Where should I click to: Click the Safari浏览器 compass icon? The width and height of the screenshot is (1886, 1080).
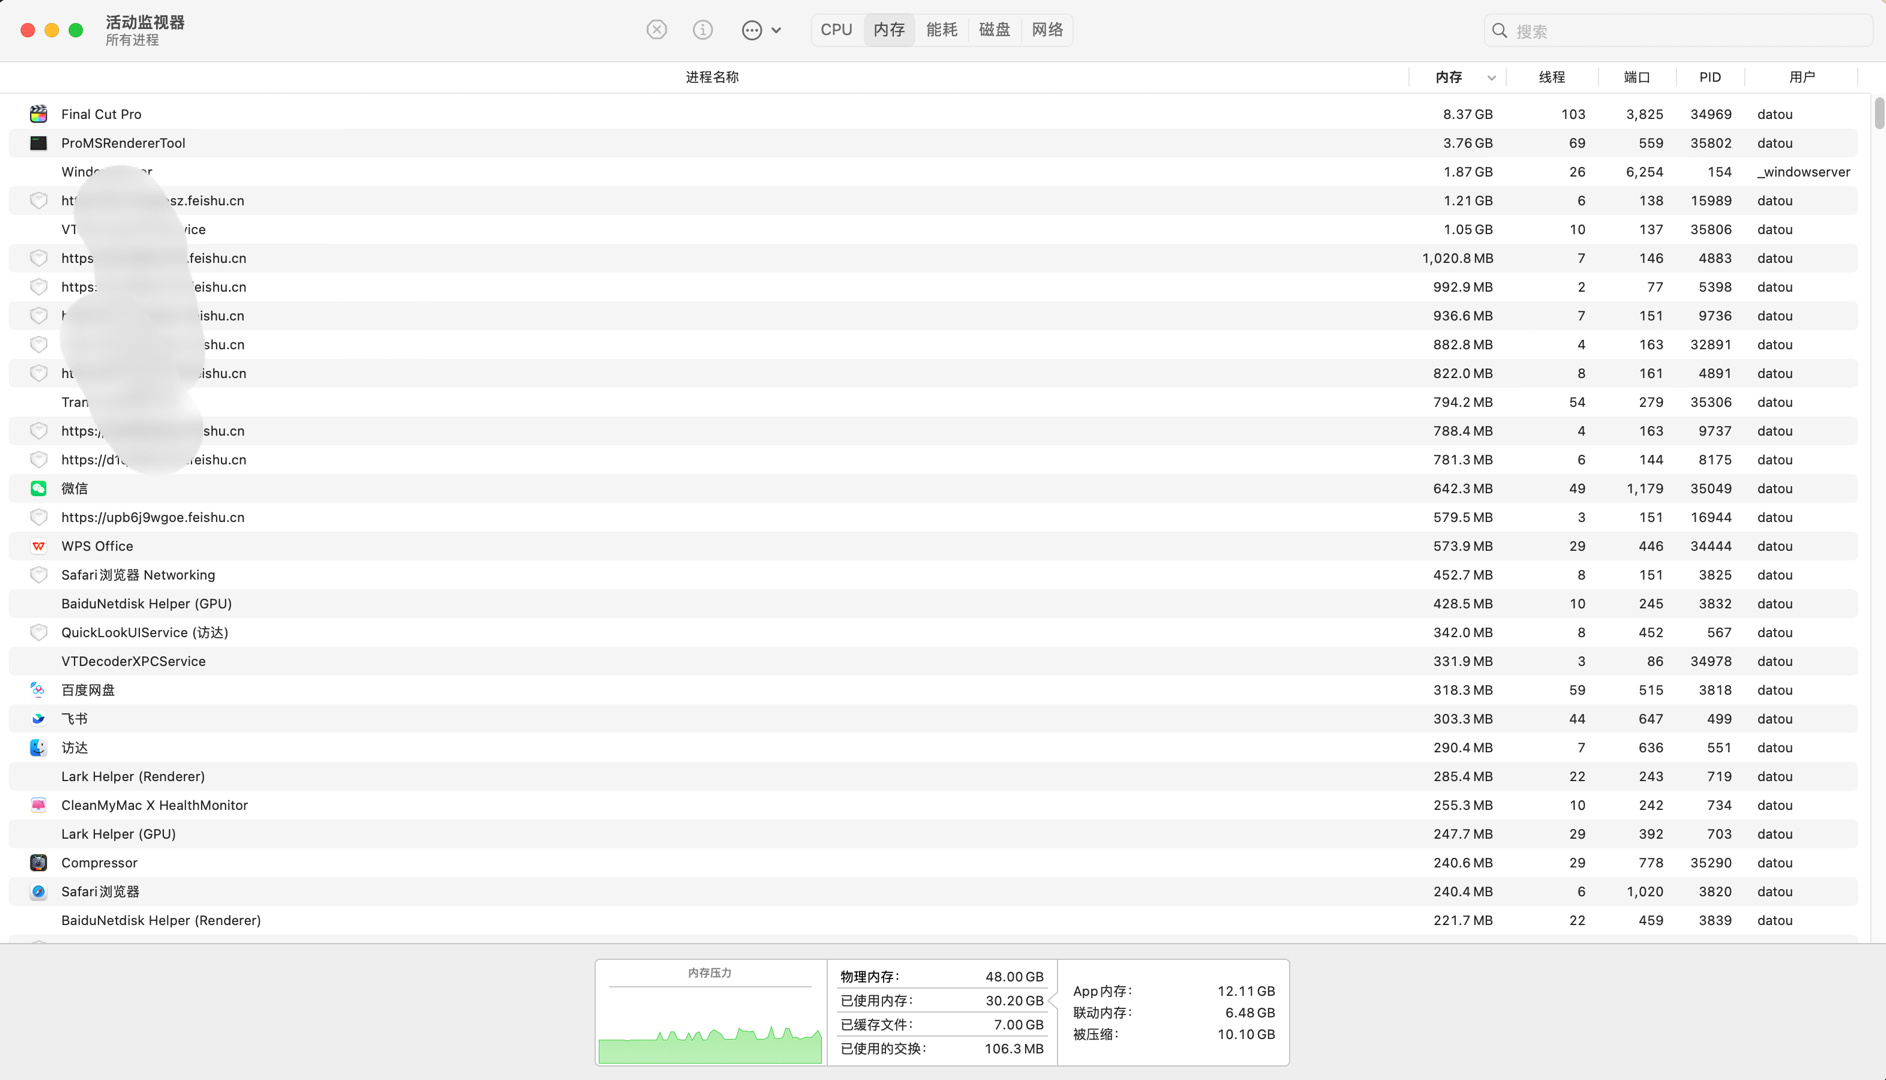pyautogui.click(x=38, y=892)
